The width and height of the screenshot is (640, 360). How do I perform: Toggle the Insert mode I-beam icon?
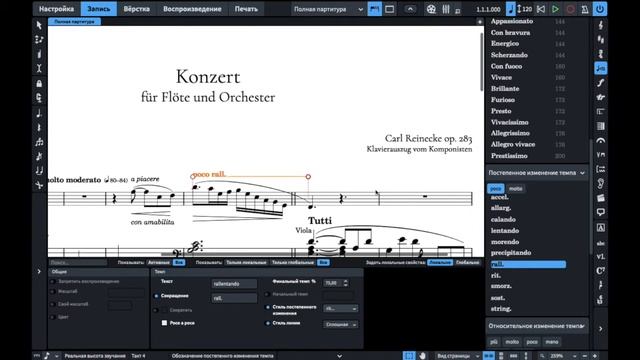39,69
